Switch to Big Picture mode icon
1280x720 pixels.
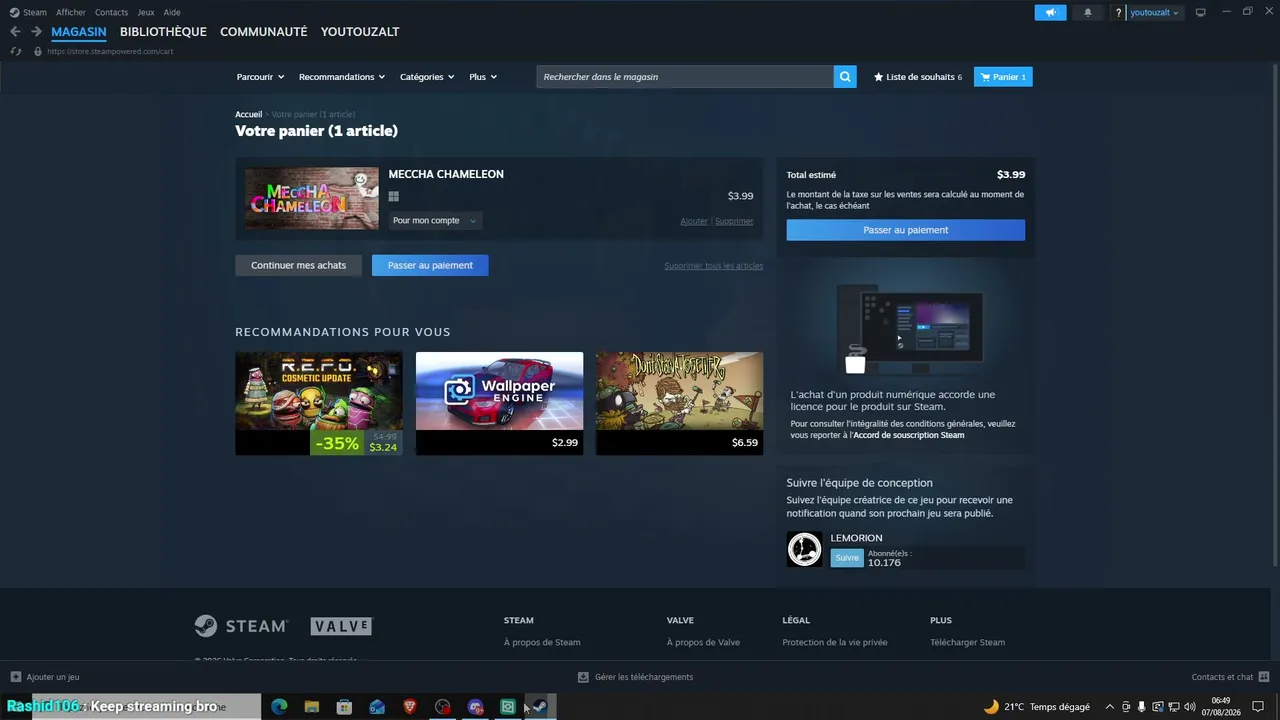[1201, 13]
